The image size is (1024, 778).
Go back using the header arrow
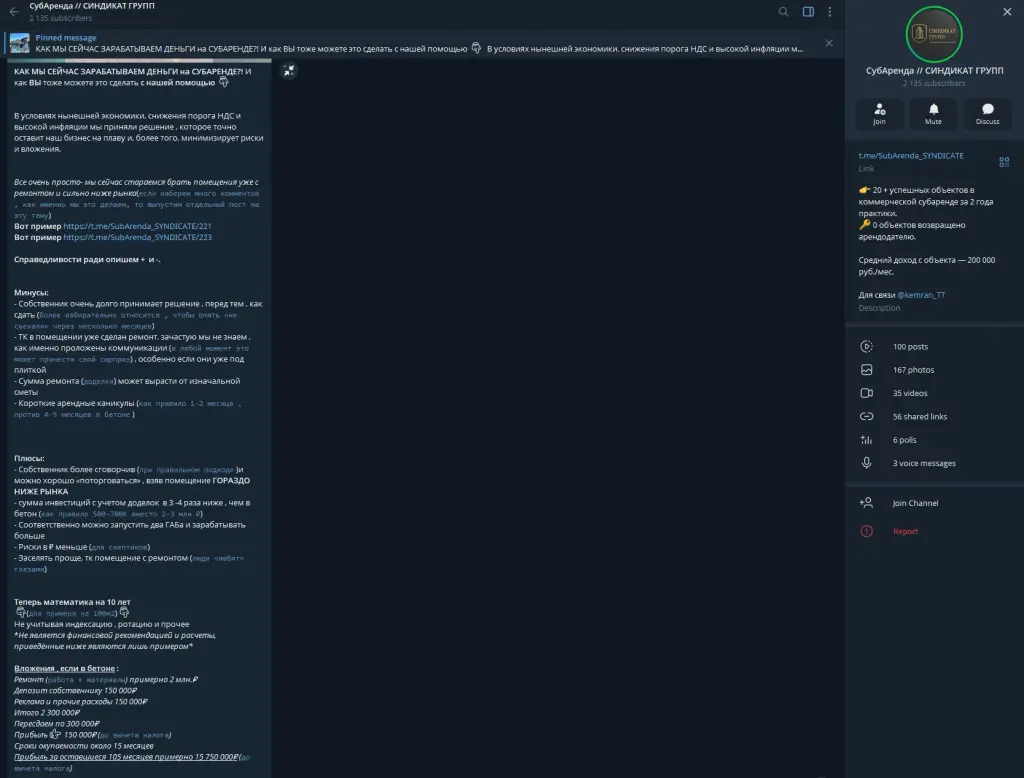tap(14, 12)
